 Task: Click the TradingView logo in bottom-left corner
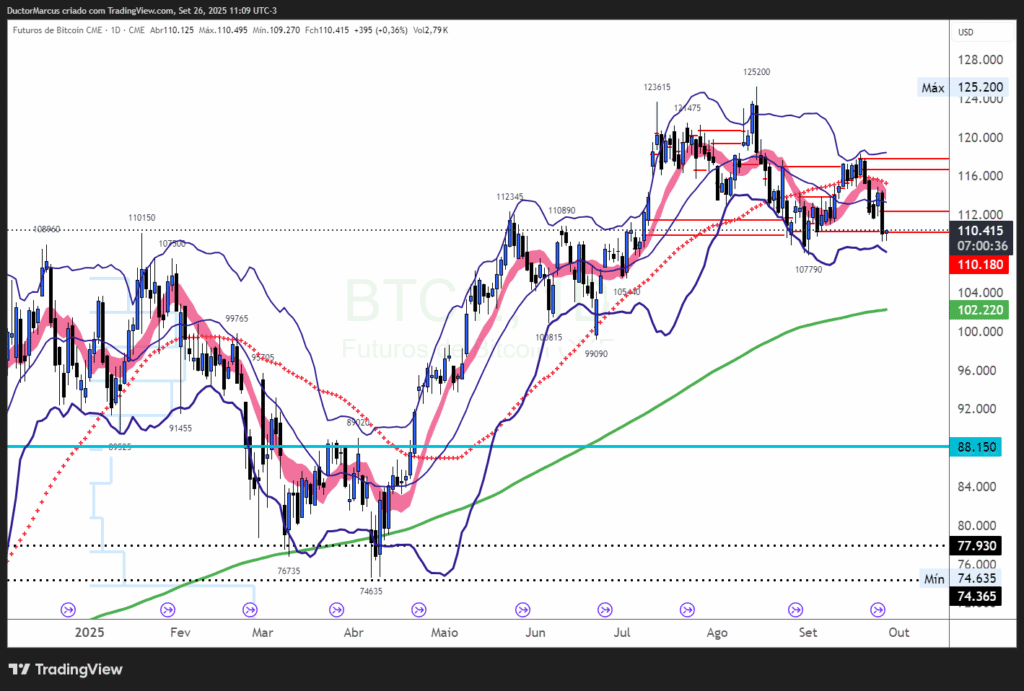[65, 669]
